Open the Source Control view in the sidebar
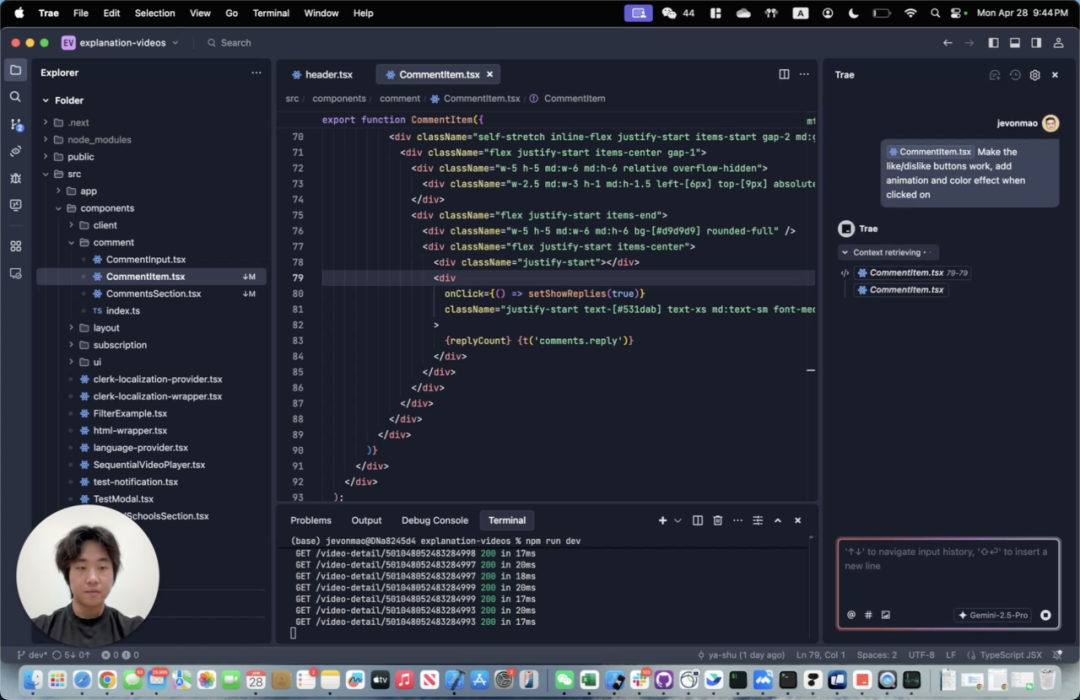 click(15, 124)
